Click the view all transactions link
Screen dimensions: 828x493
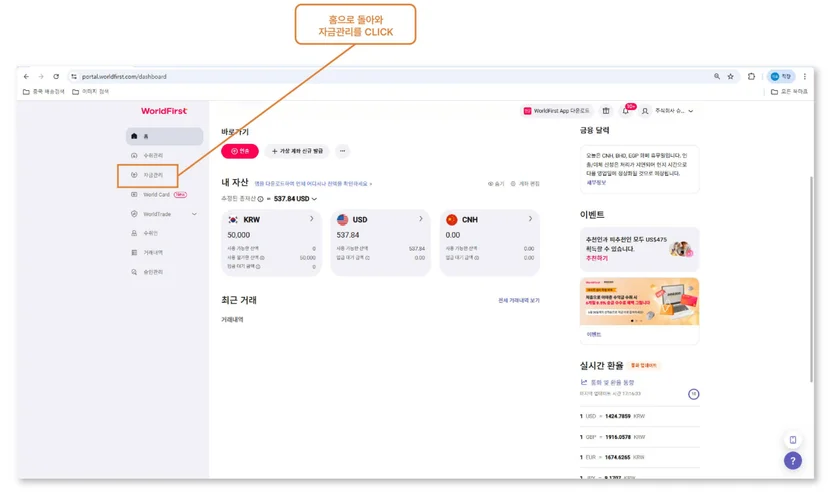(x=519, y=301)
